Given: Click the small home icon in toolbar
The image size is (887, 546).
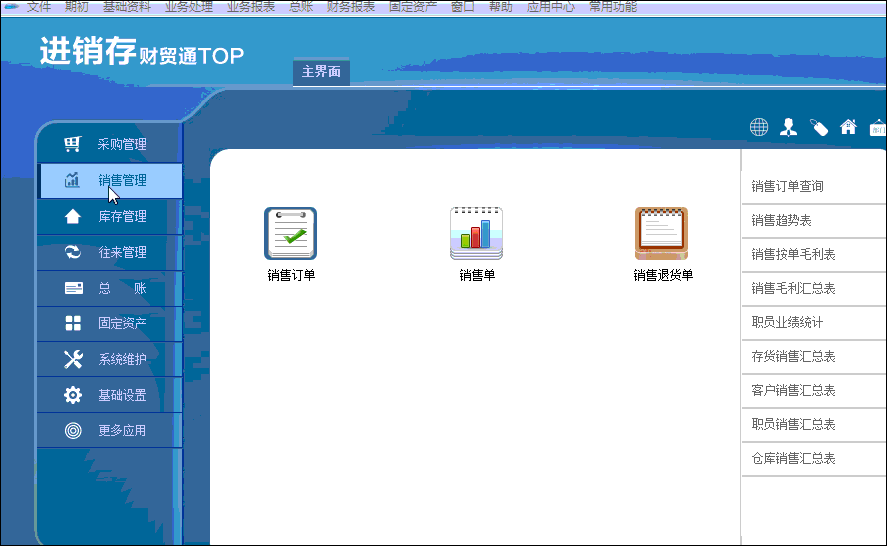Looking at the screenshot, I should (848, 127).
